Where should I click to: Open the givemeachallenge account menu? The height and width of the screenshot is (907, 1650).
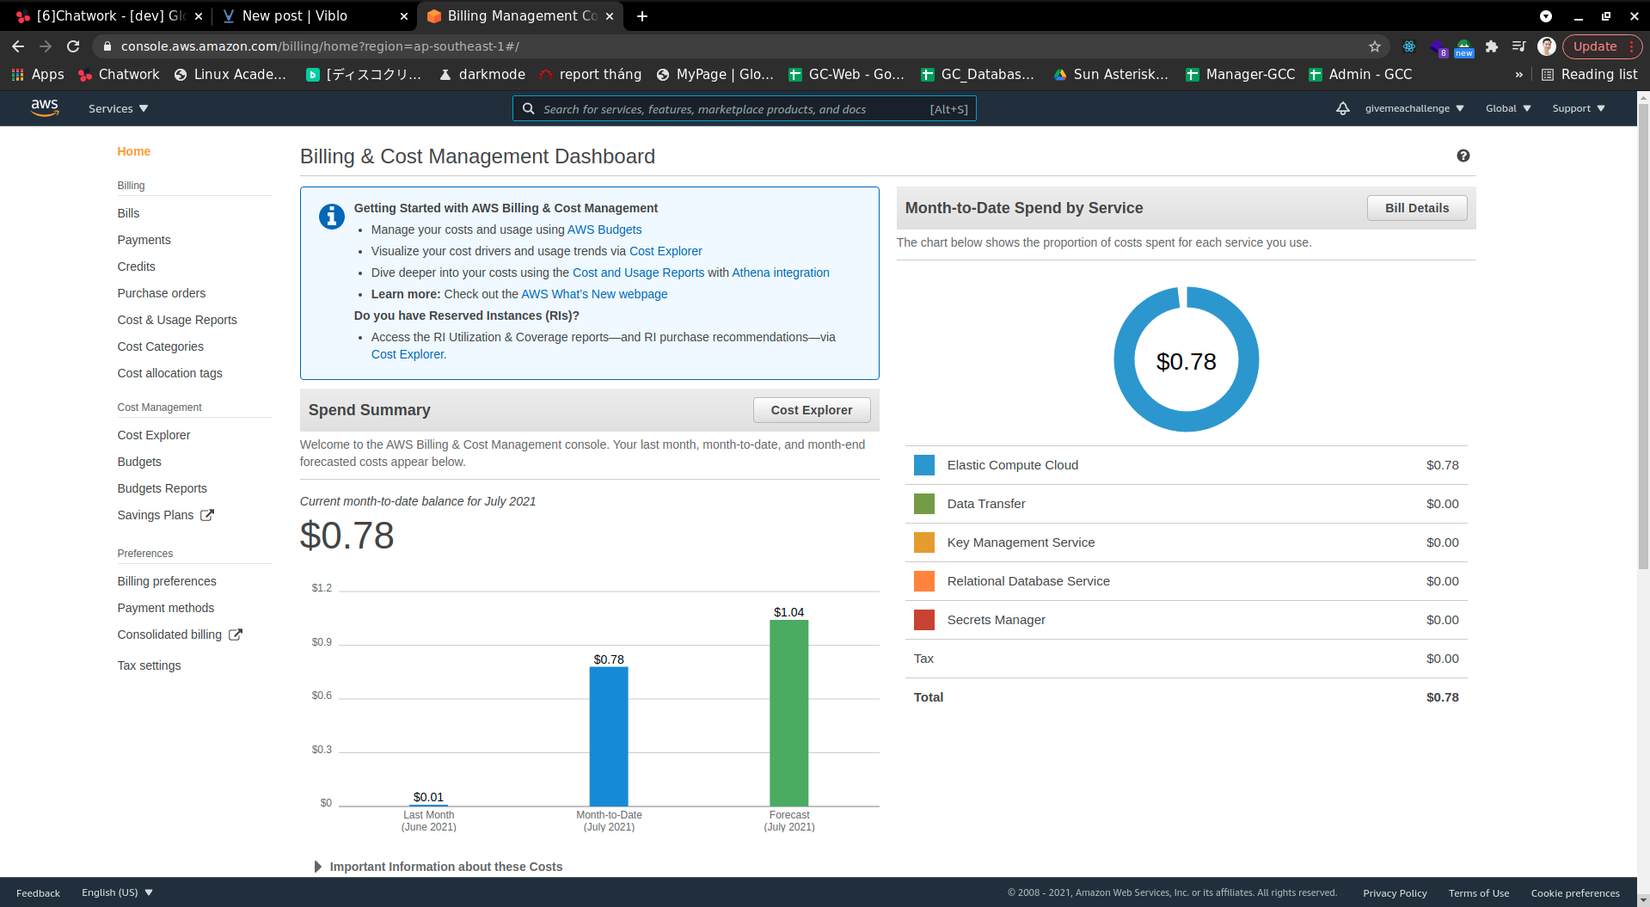point(1414,109)
